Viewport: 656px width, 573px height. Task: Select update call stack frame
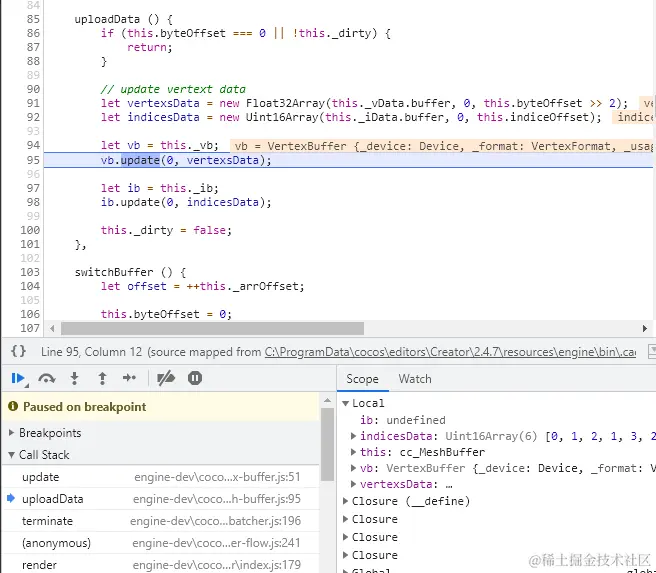[161, 477]
